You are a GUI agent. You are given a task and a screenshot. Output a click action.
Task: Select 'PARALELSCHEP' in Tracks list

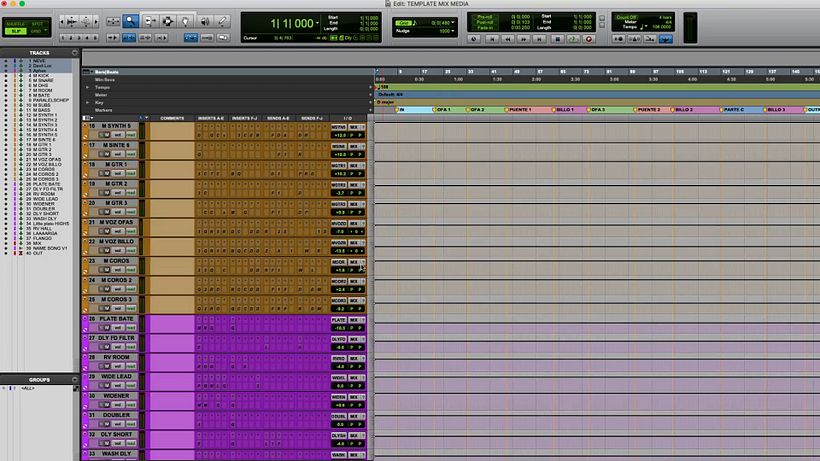point(51,100)
